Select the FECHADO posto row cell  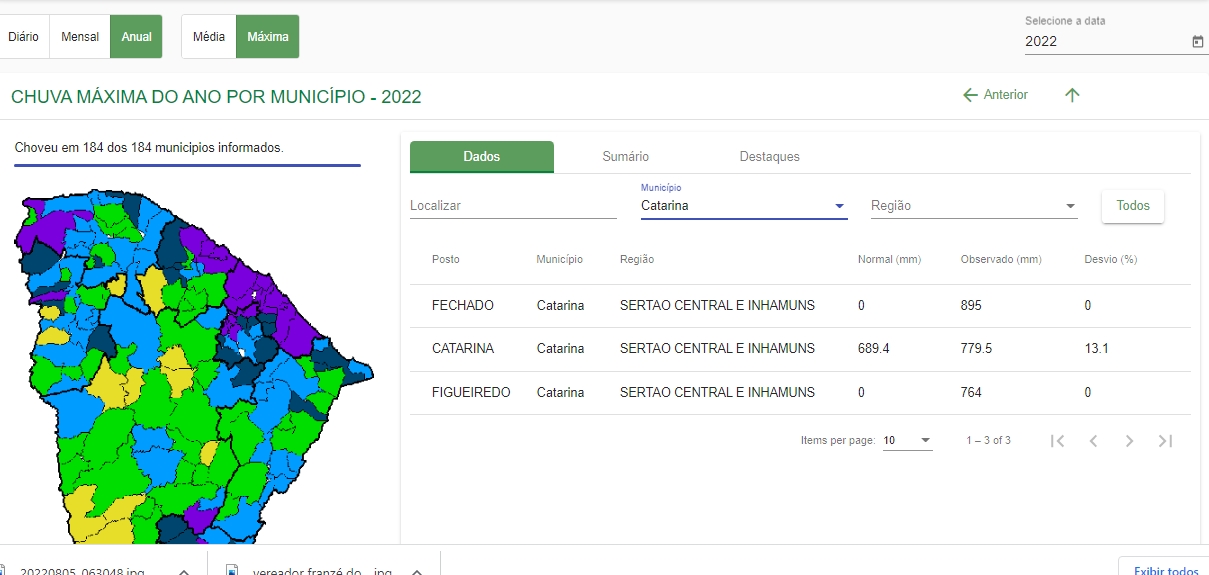pyautogui.click(x=463, y=306)
